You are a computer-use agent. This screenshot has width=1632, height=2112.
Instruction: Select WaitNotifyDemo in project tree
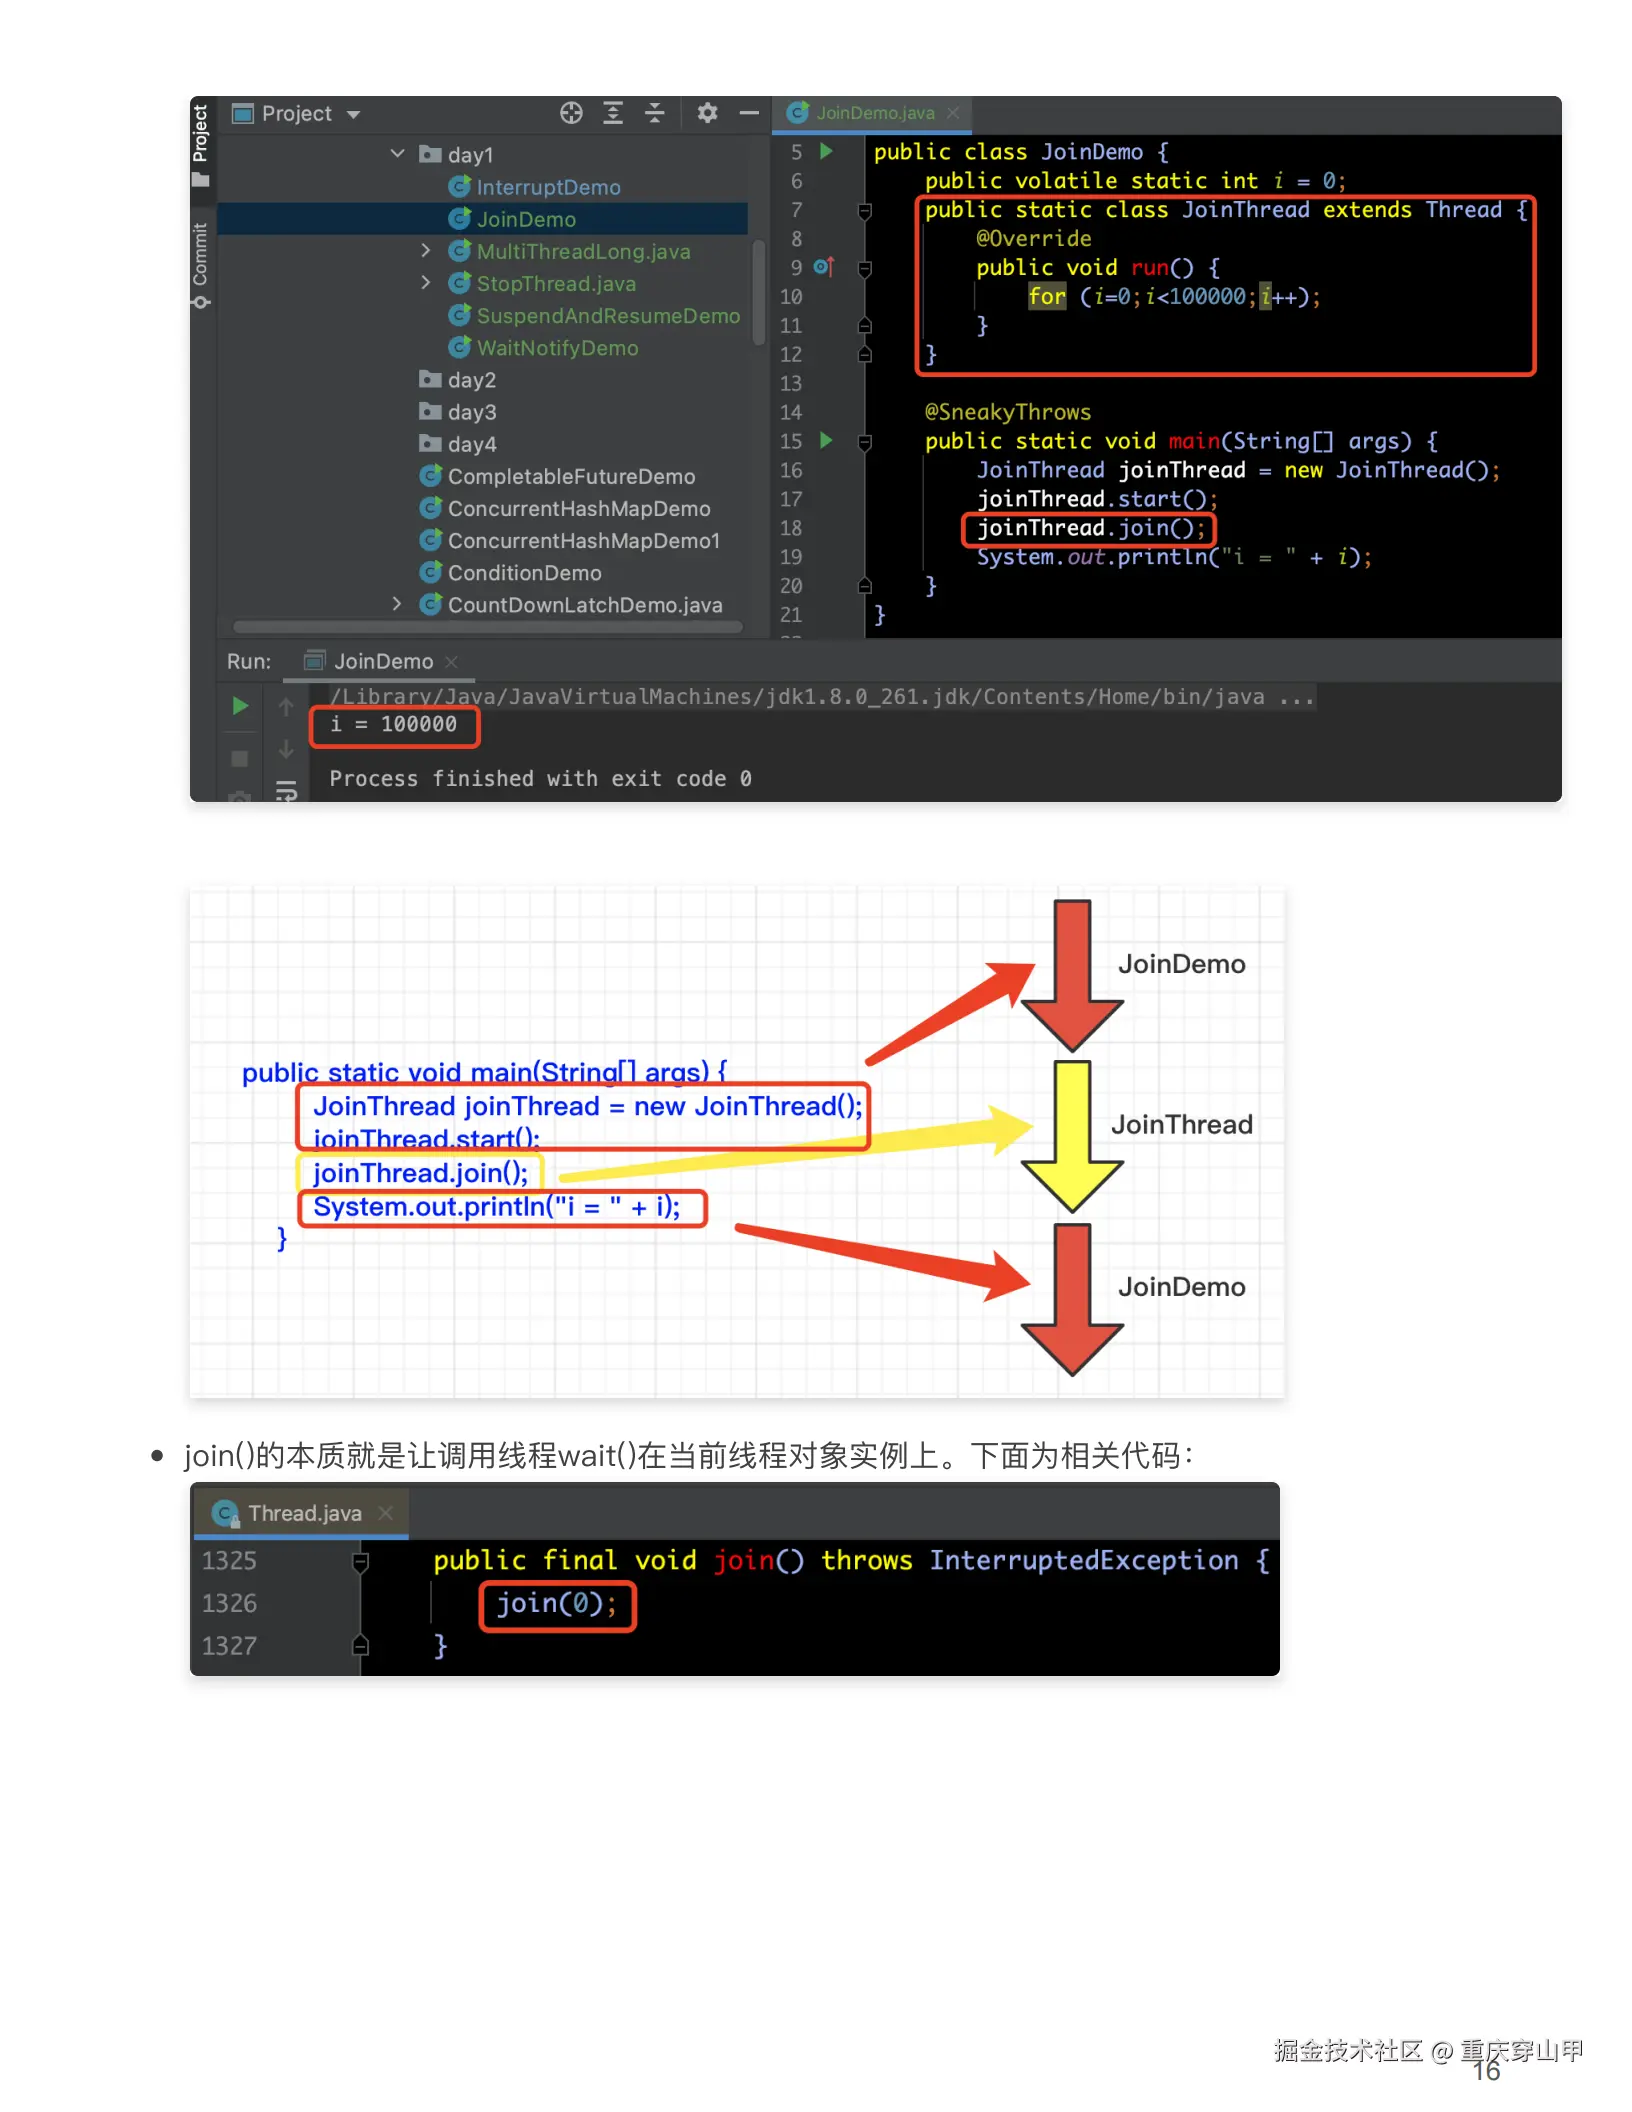pyautogui.click(x=544, y=347)
